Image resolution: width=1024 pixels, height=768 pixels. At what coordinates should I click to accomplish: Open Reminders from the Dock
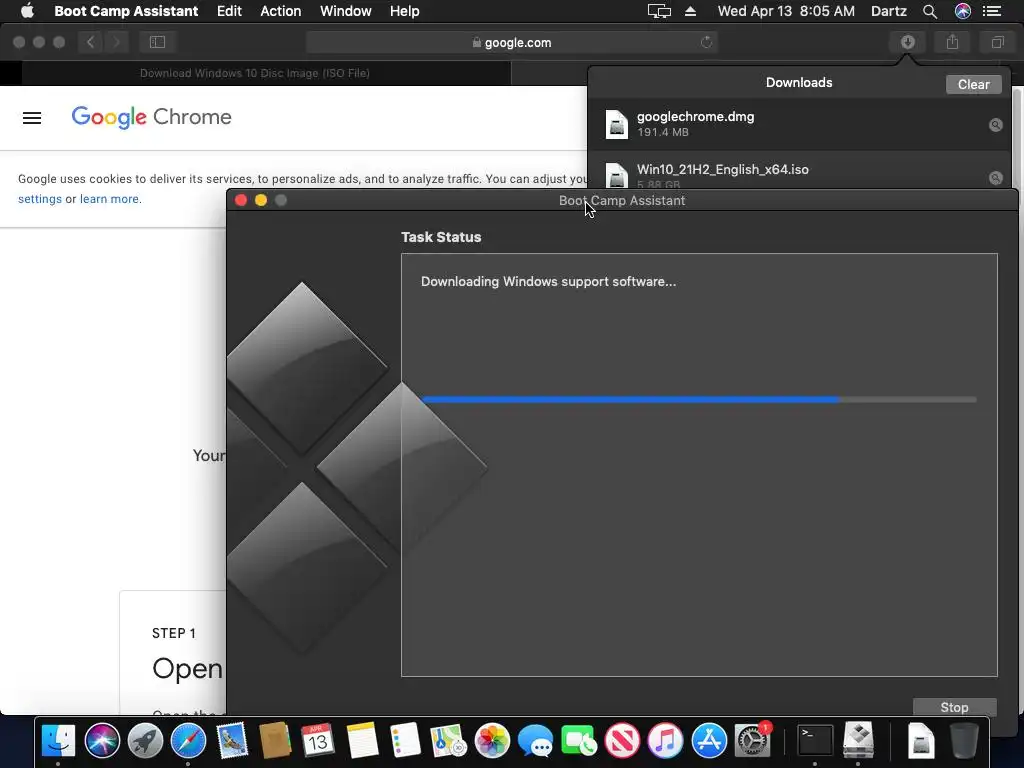(405, 741)
